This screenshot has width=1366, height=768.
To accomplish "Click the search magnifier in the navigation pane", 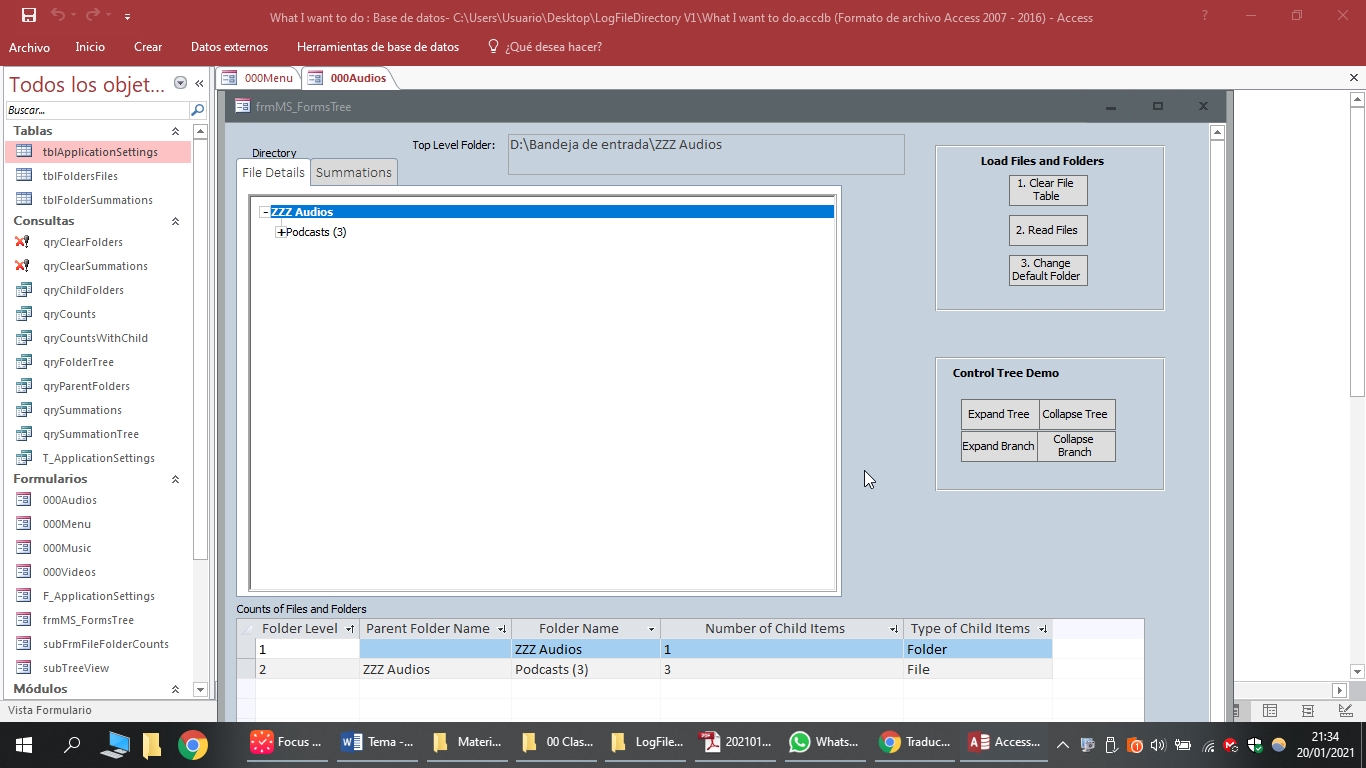I will [198, 110].
